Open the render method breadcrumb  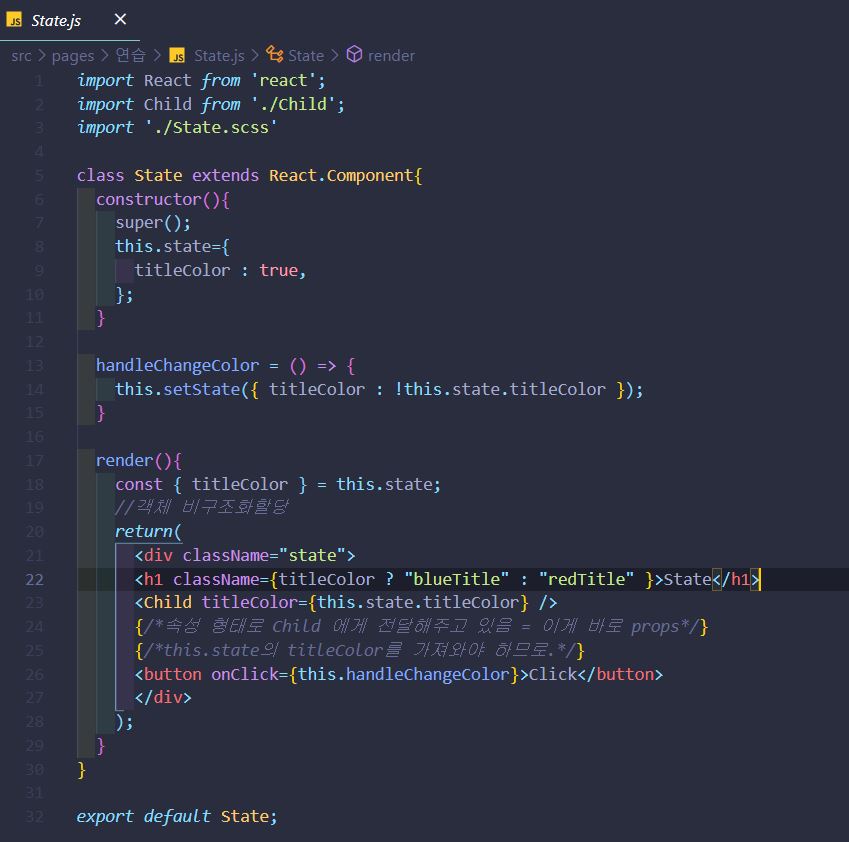click(x=391, y=56)
